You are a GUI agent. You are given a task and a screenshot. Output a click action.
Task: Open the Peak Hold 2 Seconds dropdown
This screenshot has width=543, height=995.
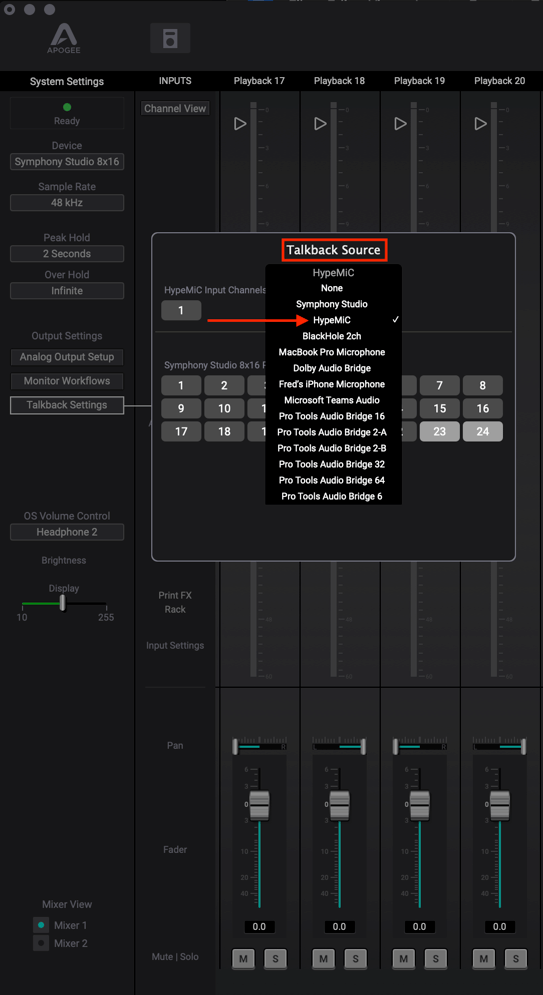click(x=67, y=254)
